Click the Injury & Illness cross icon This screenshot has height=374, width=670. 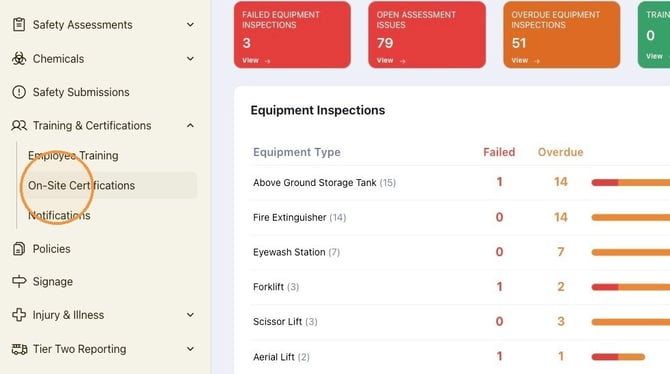click(x=19, y=315)
